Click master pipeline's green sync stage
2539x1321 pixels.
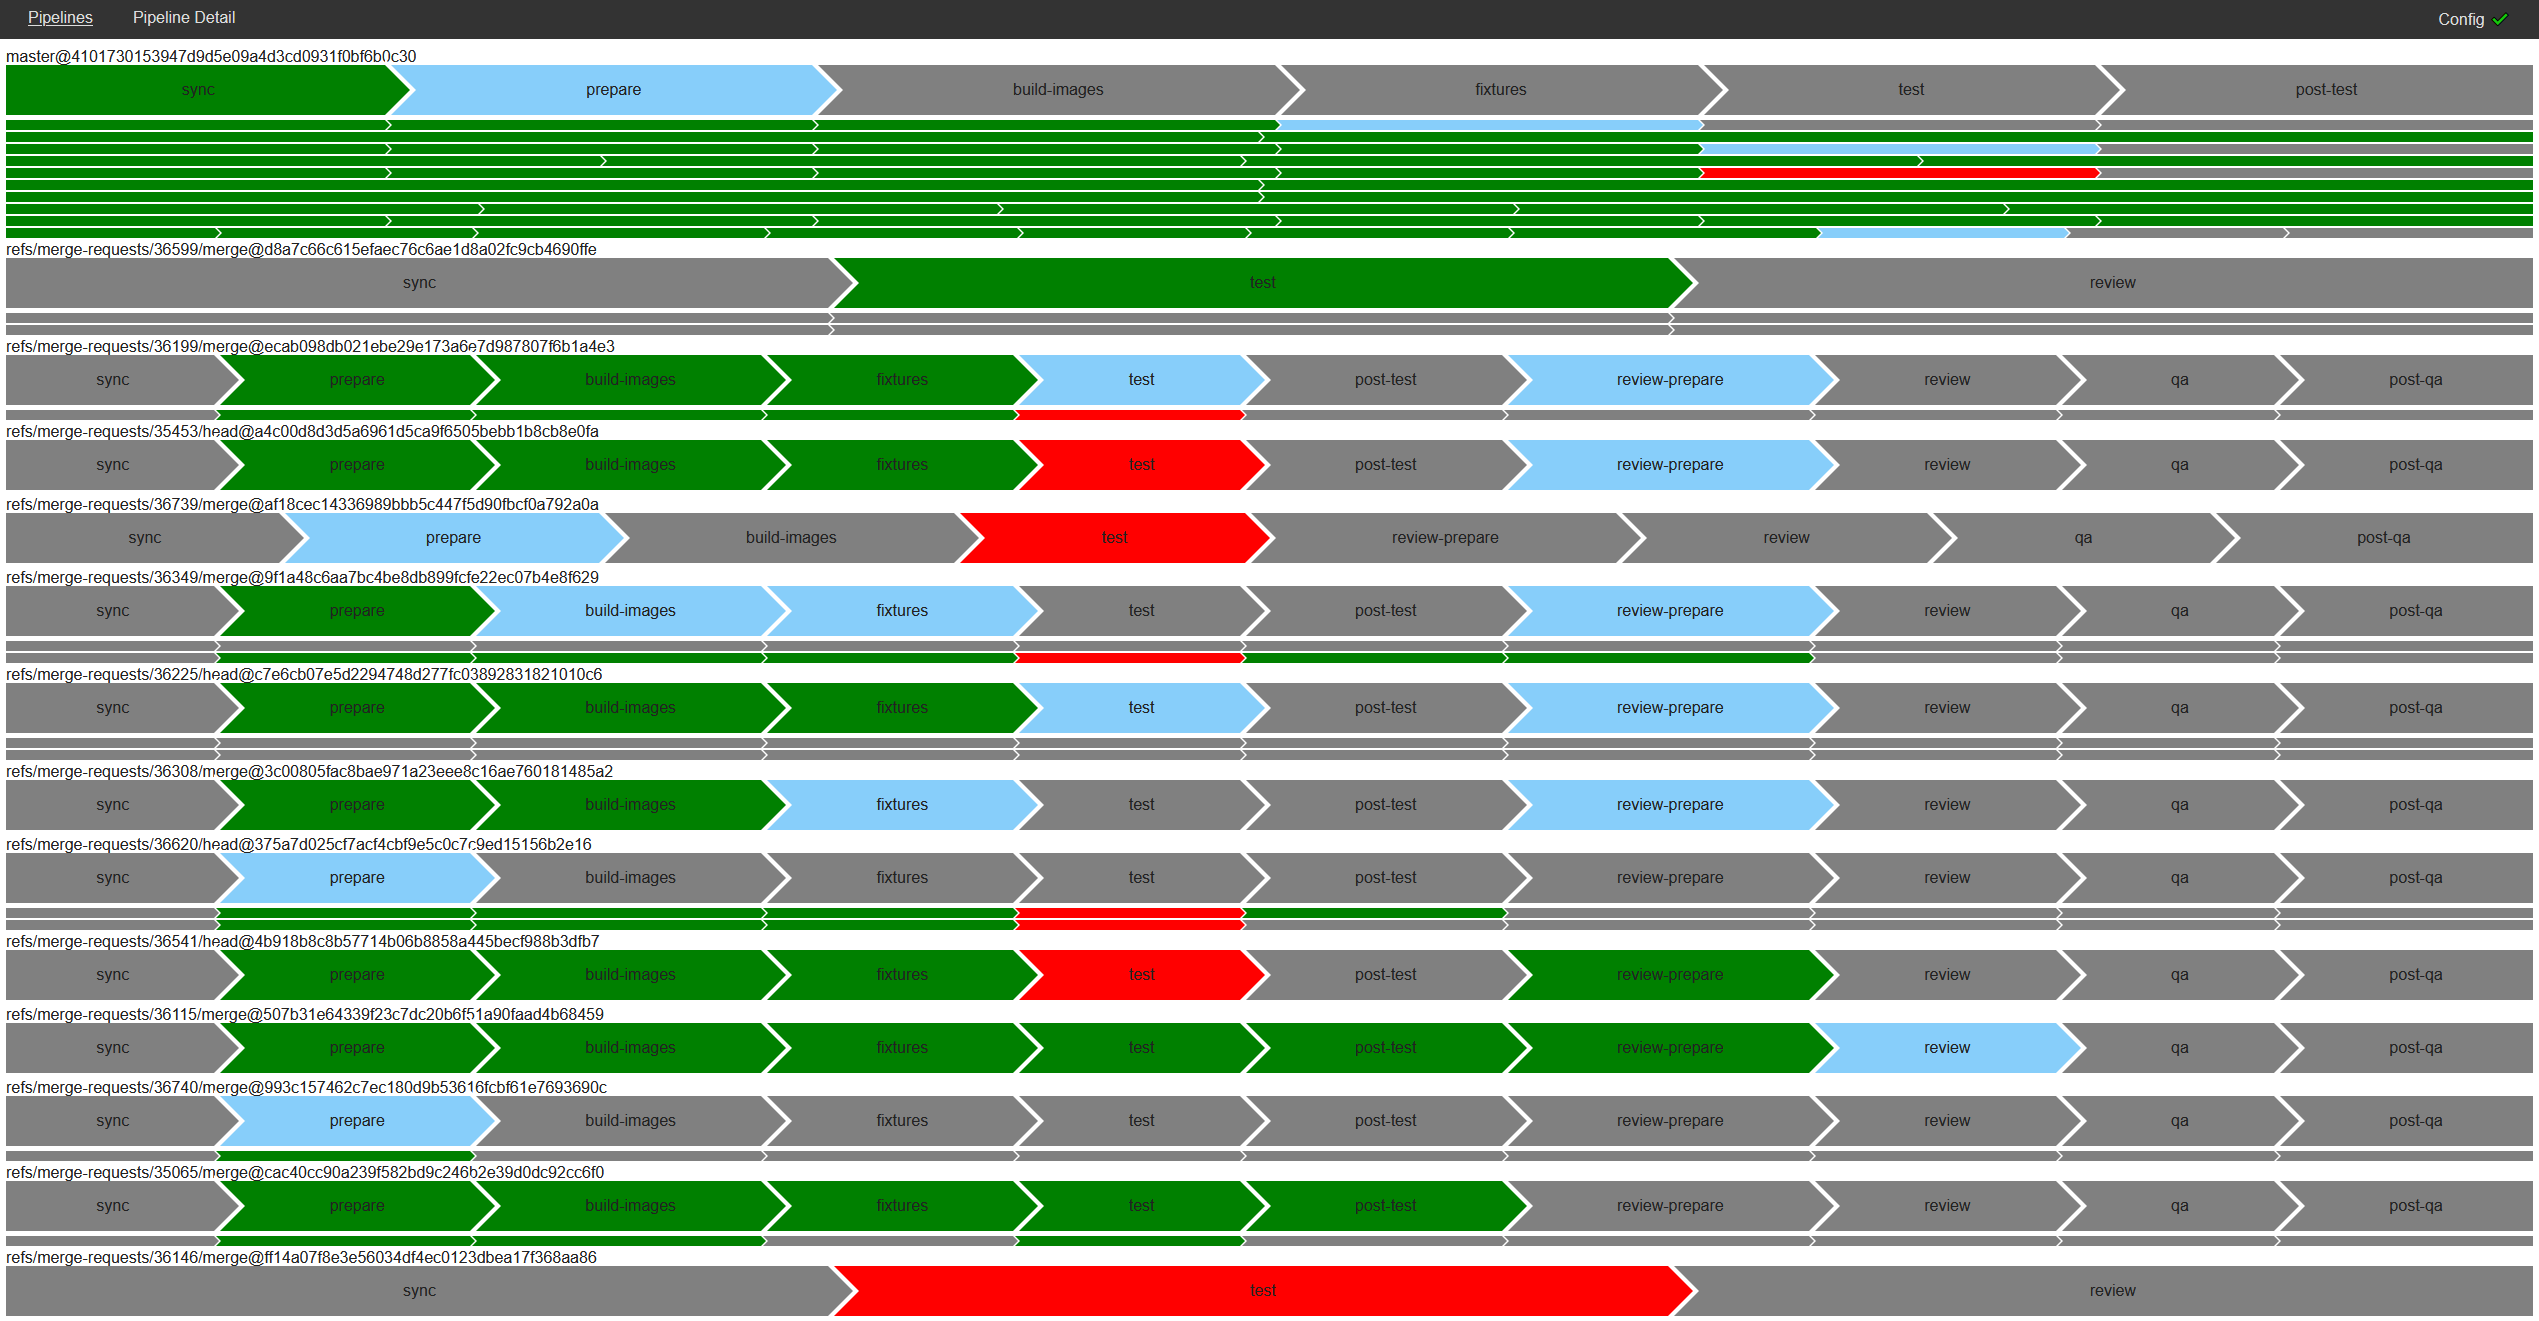tap(198, 90)
